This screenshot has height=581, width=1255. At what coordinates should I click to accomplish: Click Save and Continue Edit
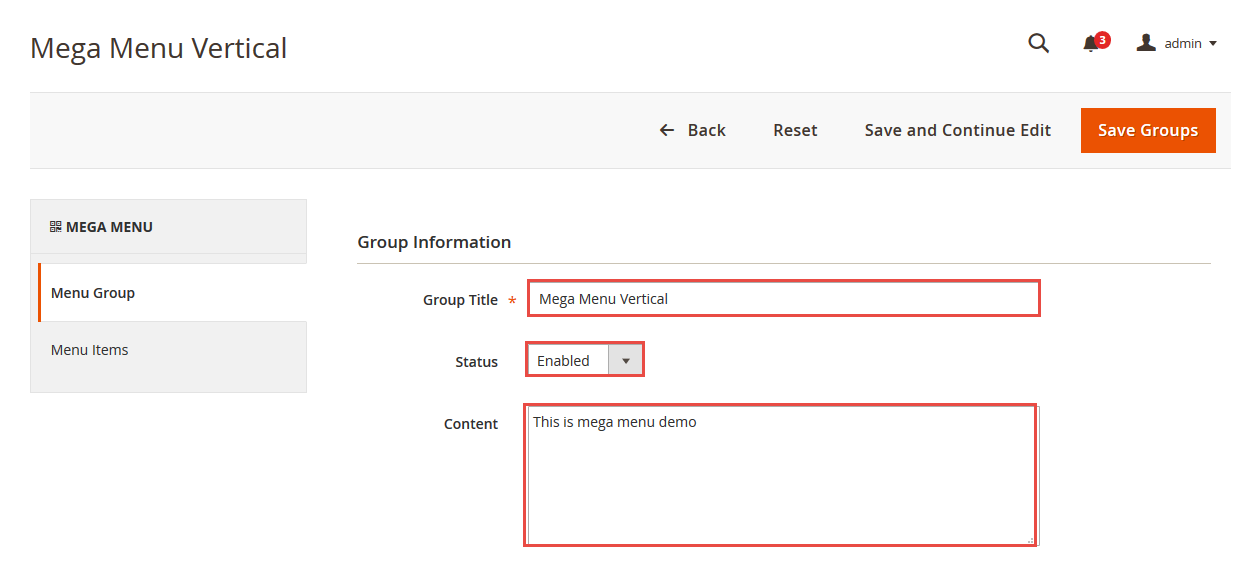(958, 130)
